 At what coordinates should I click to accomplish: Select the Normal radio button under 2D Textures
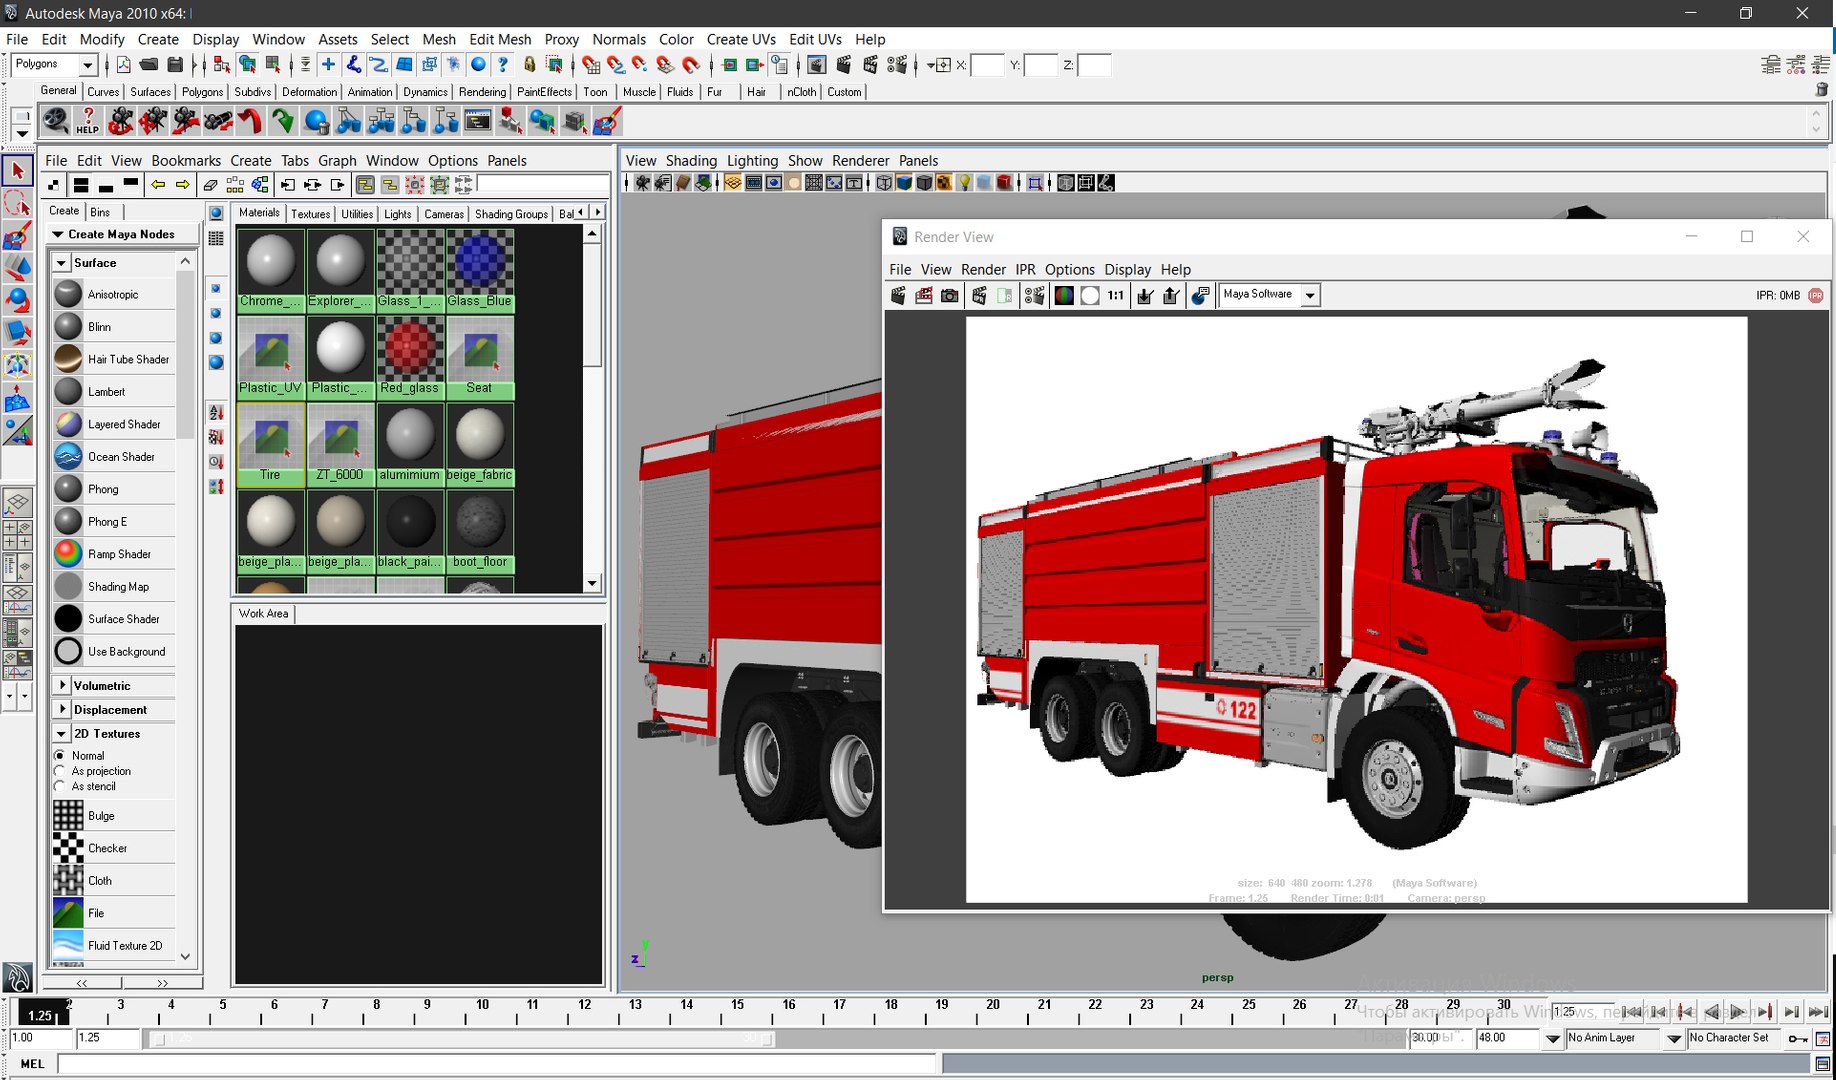click(x=60, y=756)
